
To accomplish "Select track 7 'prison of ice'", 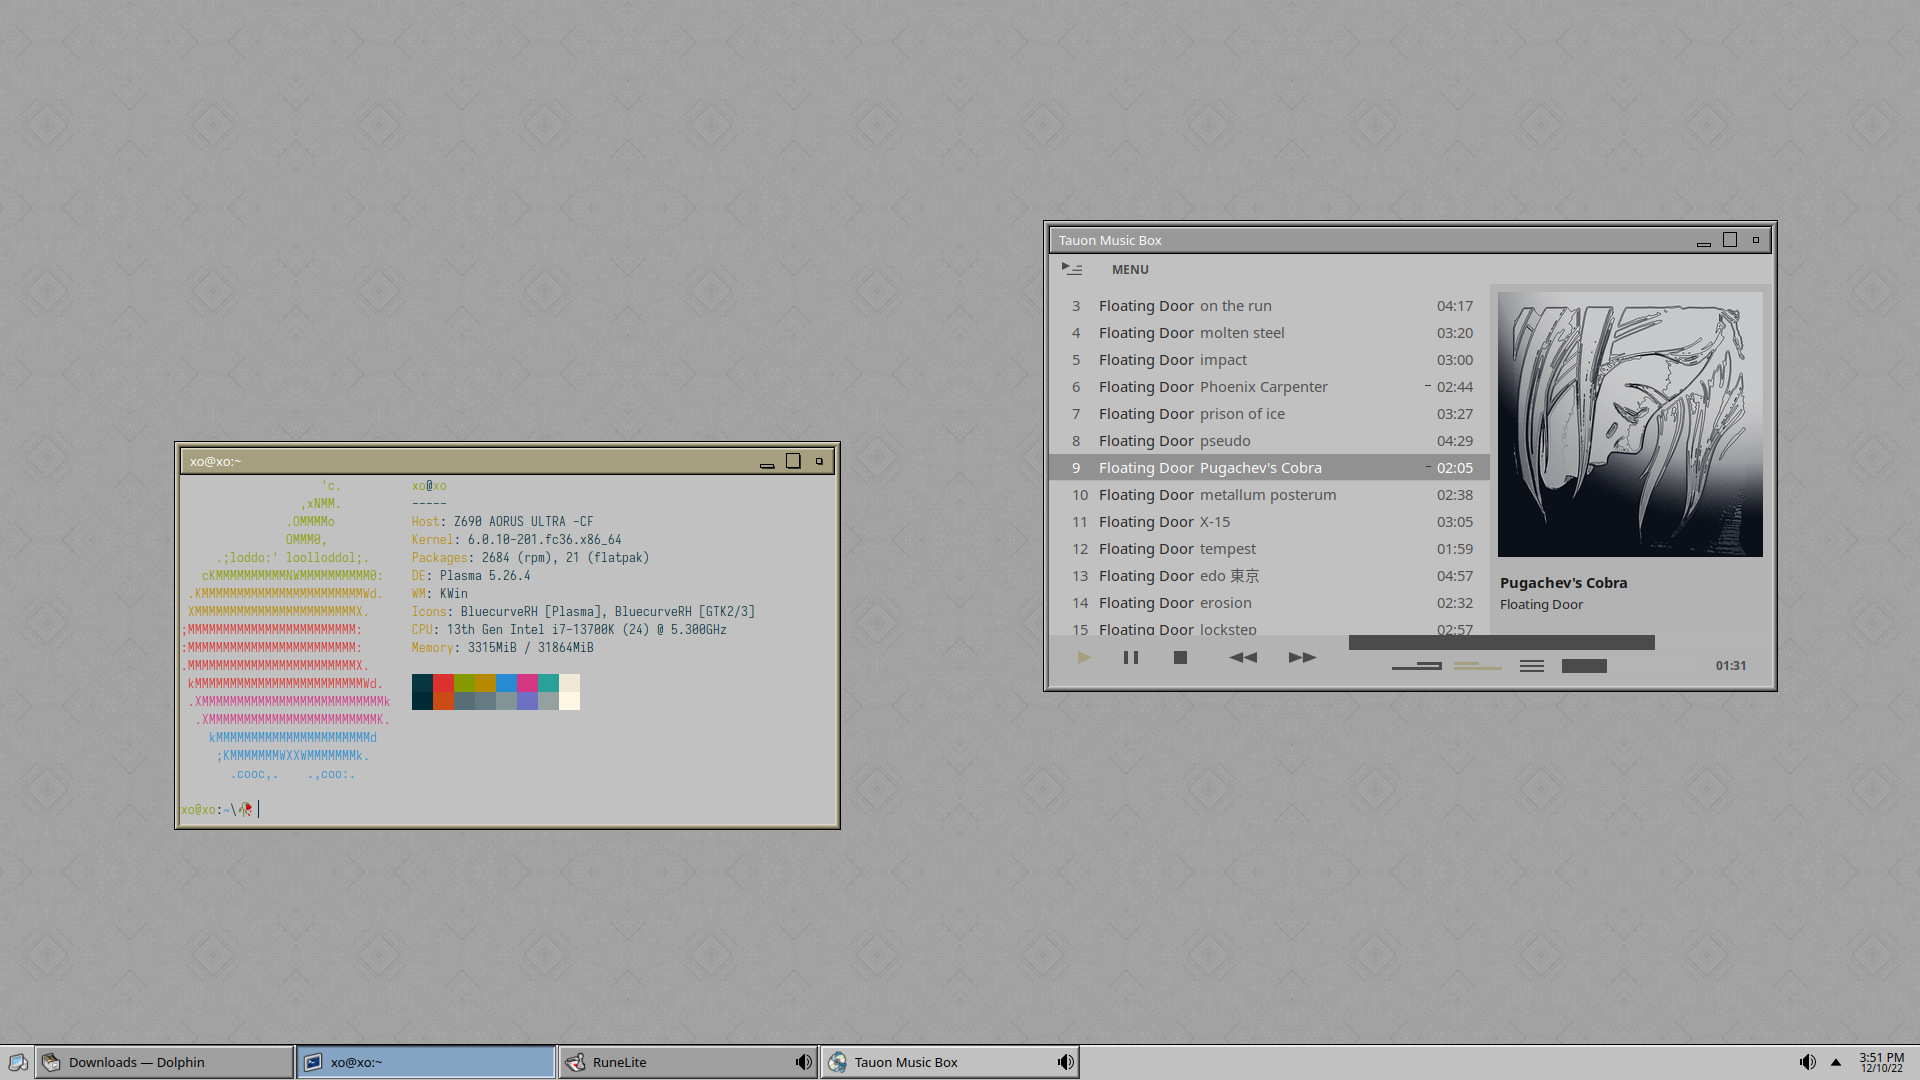I will point(1269,414).
